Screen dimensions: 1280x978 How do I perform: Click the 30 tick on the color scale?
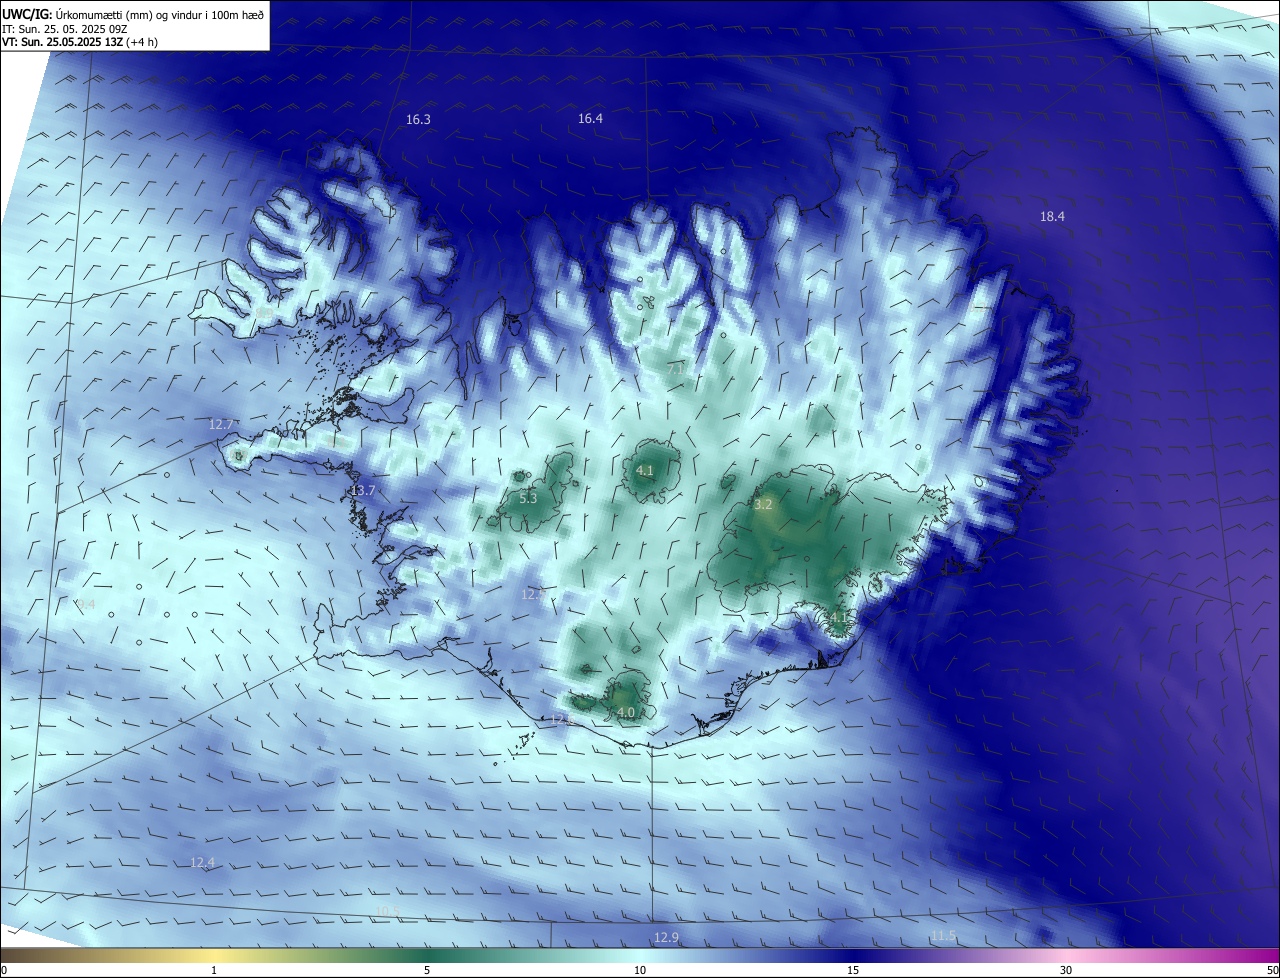click(1066, 970)
